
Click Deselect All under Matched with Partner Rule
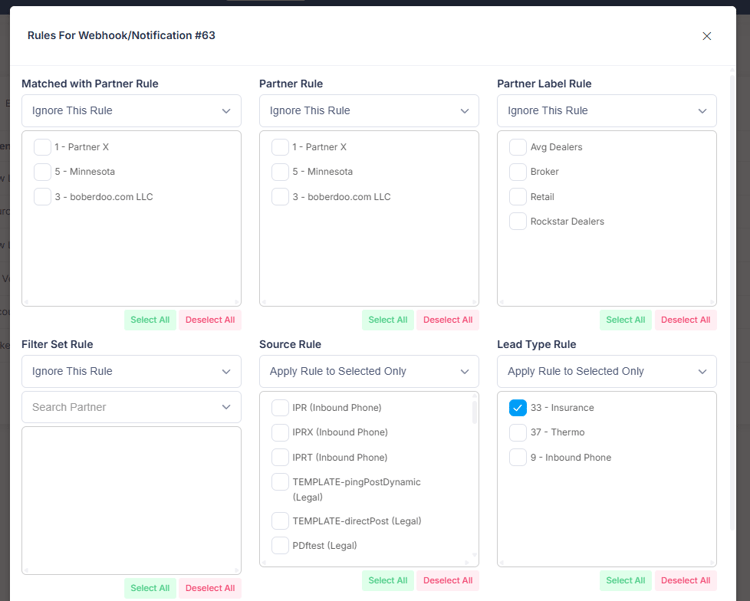click(x=209, y=320)
